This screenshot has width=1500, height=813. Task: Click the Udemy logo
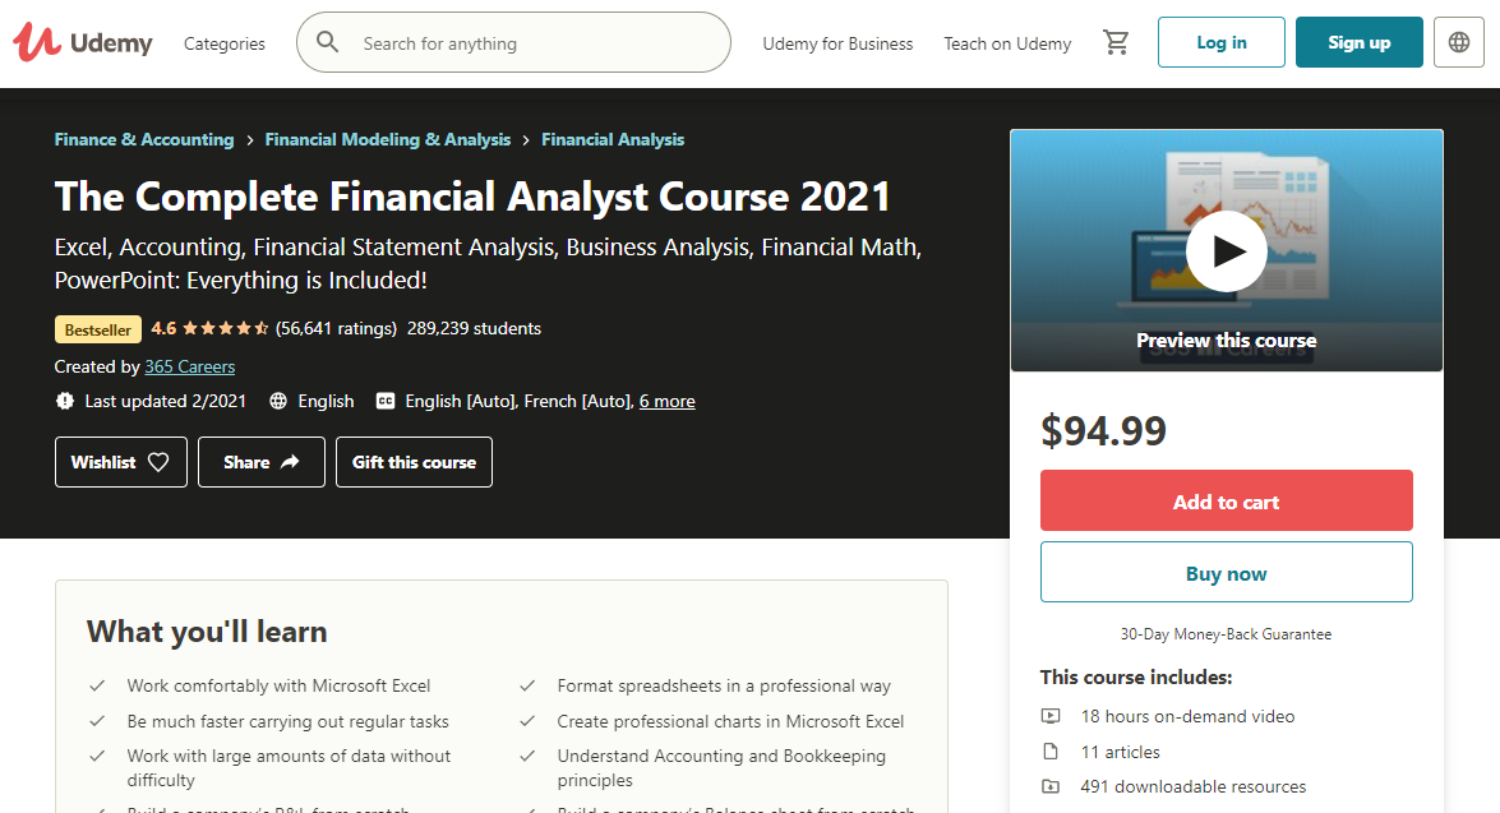(x=83, y=43)
